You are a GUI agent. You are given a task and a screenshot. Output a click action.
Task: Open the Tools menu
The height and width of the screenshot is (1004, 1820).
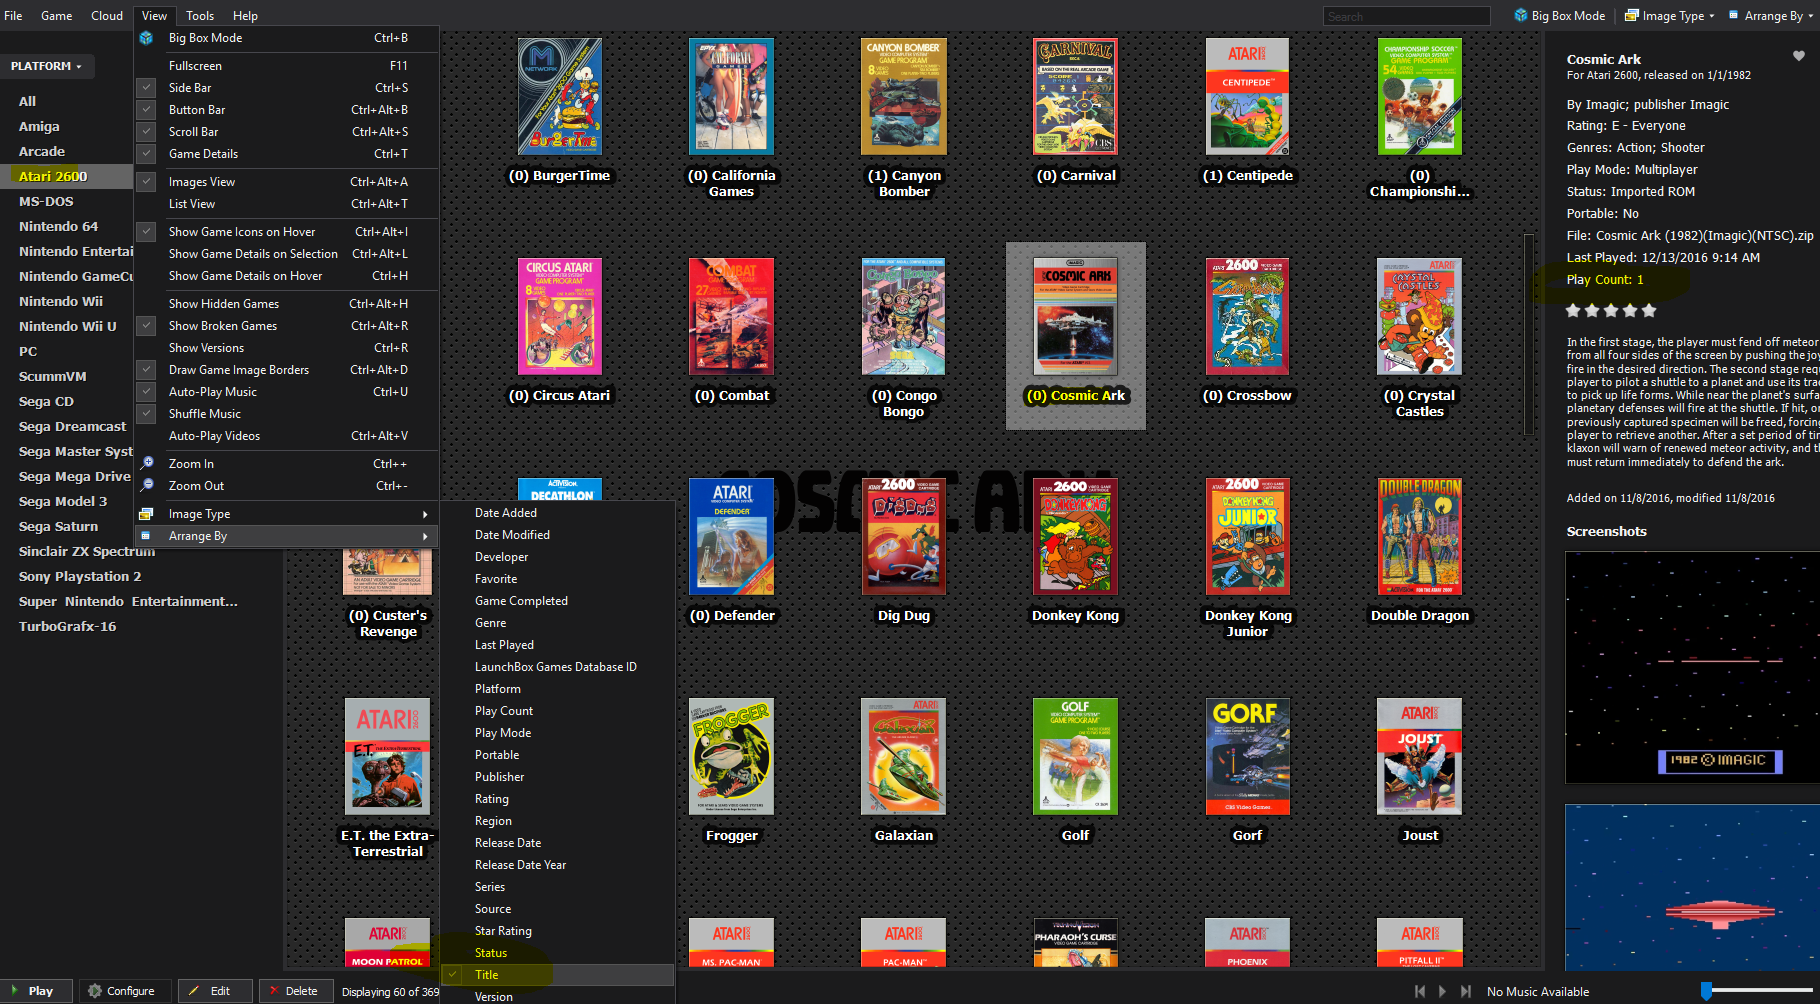[200, 15]
